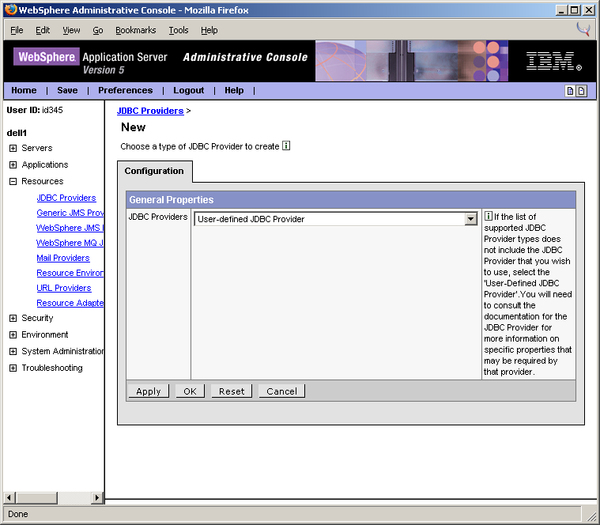The width and height of the screenshot is (600, 525).
Task: Open the Bookmarks menu
Action: 135,30
